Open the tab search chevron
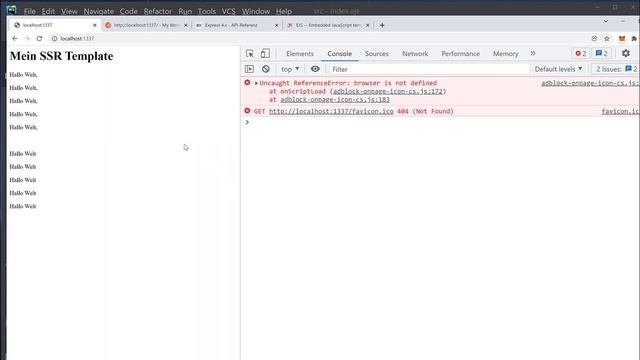 click(606, 21)
